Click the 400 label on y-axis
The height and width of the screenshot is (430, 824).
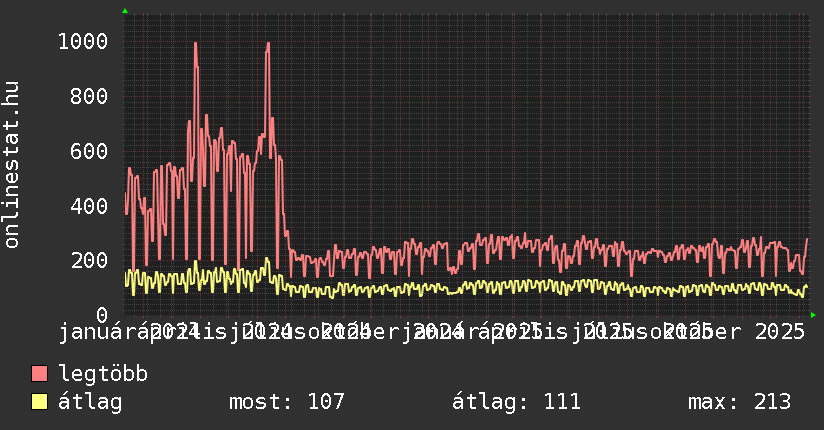90,206
